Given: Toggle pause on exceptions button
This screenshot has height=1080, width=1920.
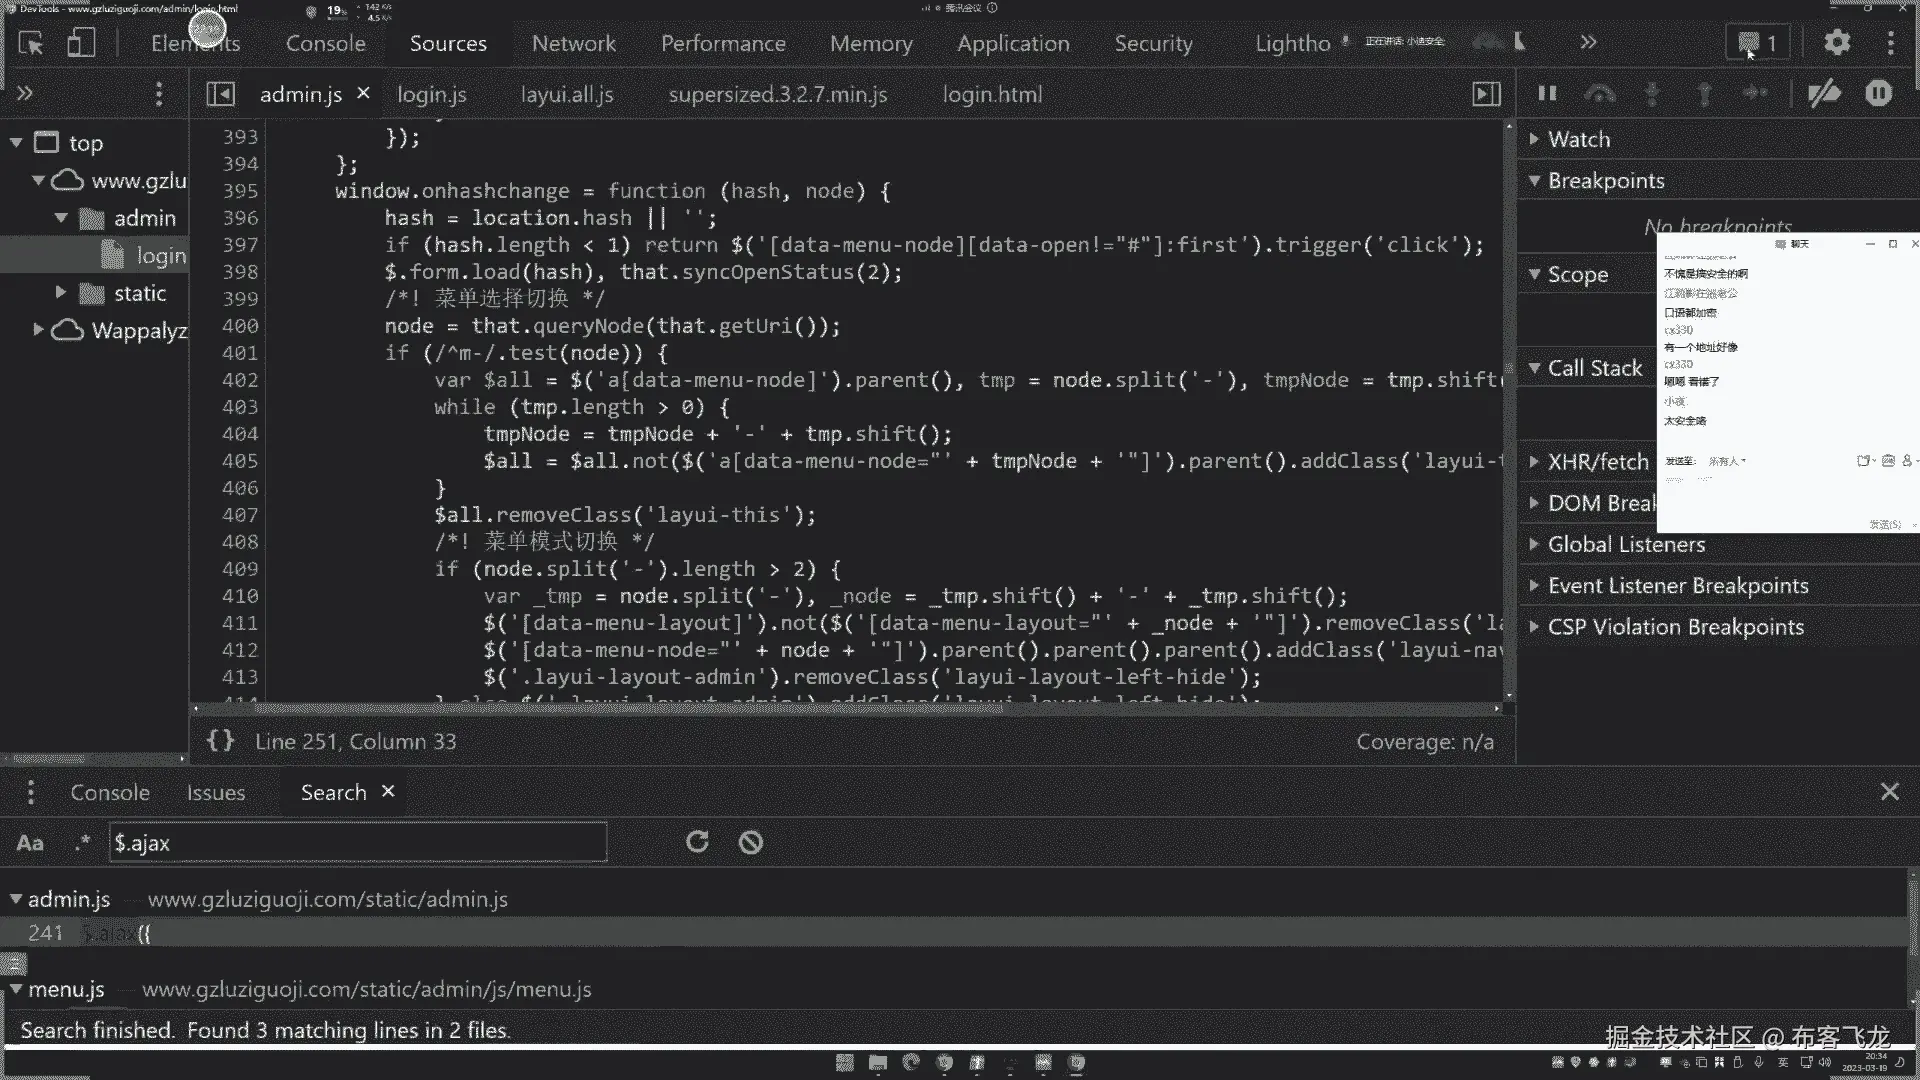Looking at the screenshot, I should point(1878,94).
